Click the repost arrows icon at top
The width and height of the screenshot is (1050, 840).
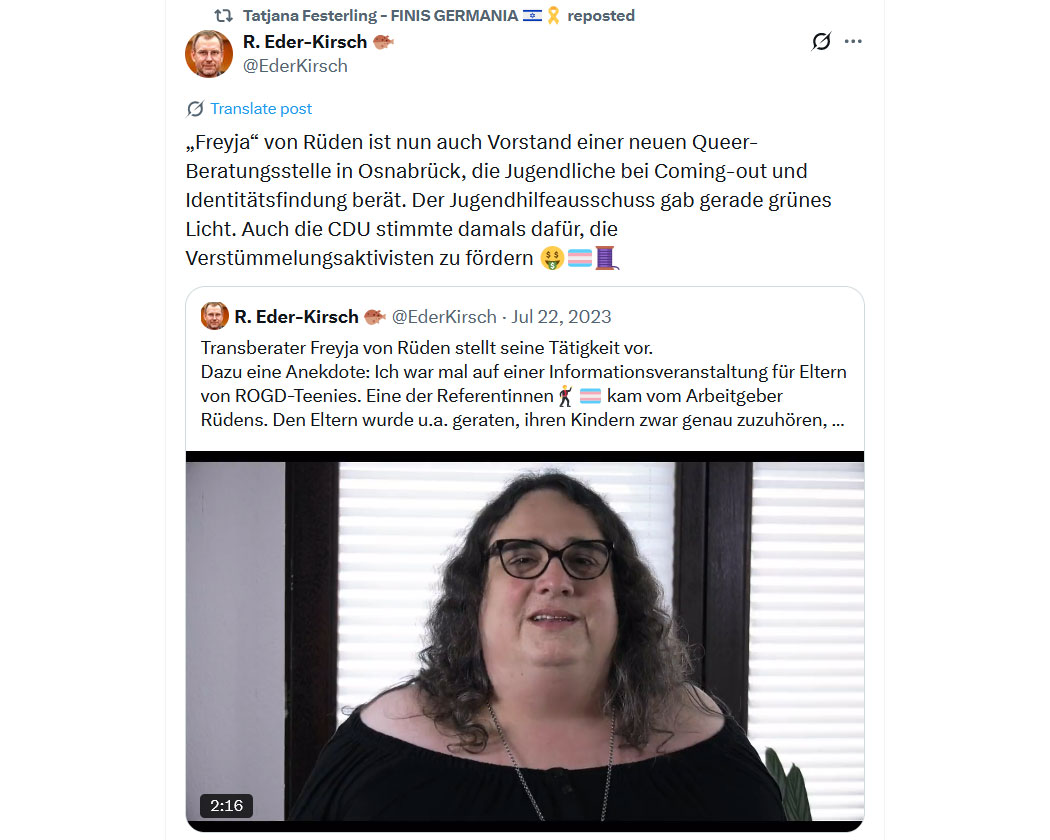click(x=224, y=15)
